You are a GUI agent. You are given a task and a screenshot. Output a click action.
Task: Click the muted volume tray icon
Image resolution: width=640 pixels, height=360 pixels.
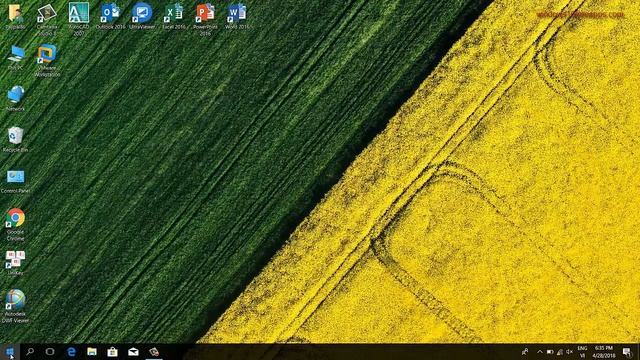[569, 352]
